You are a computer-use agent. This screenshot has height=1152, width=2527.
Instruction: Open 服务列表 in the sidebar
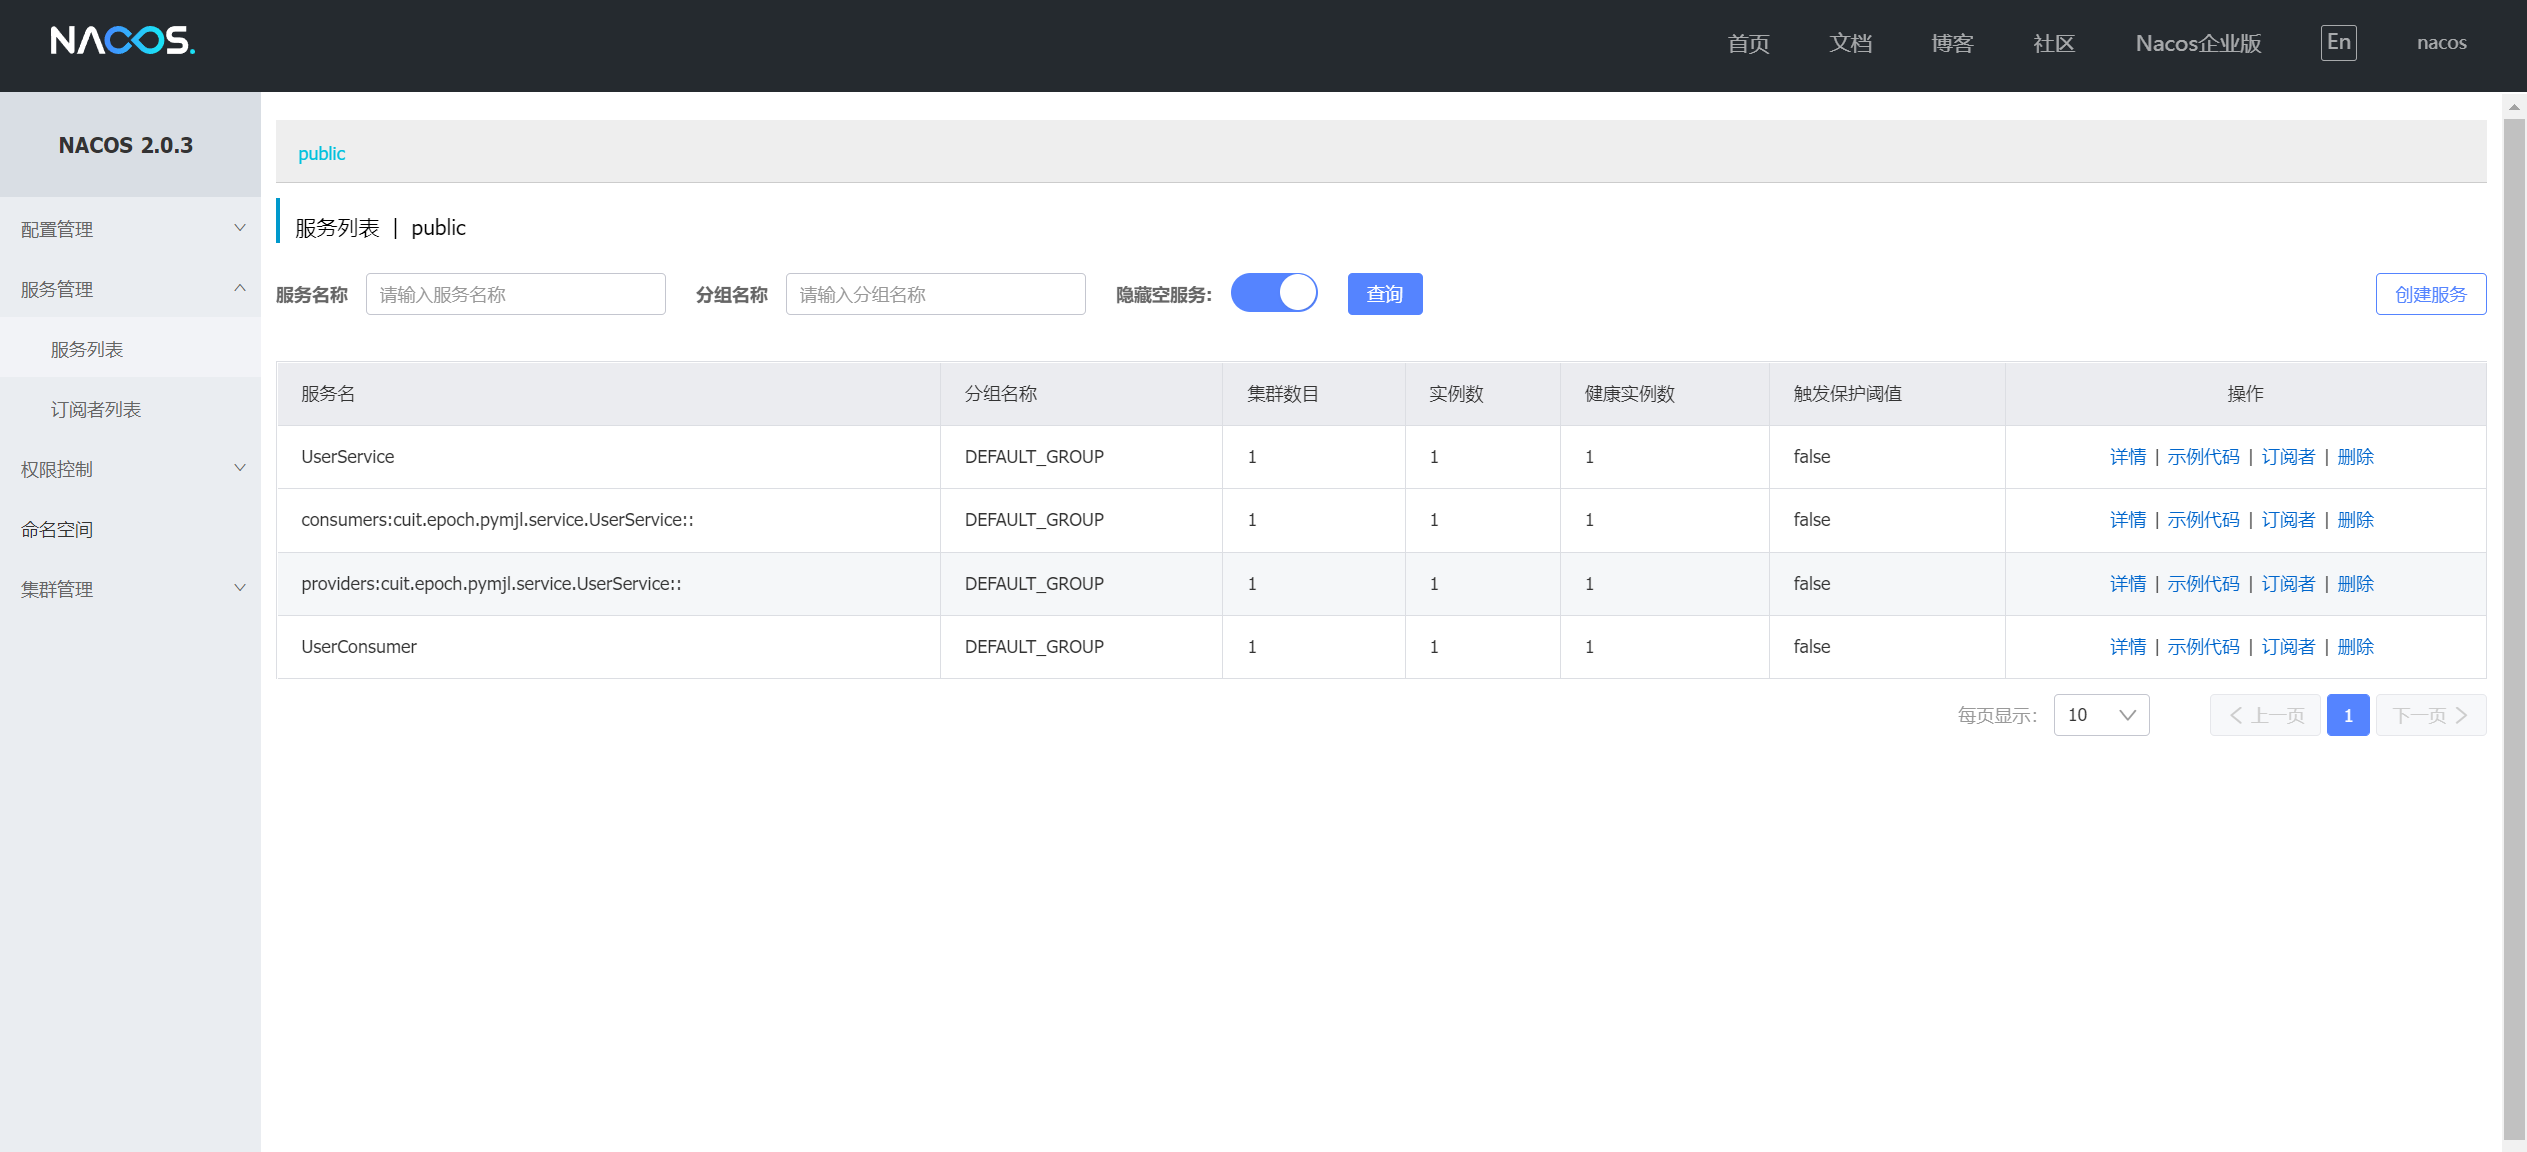coord(130,349)
